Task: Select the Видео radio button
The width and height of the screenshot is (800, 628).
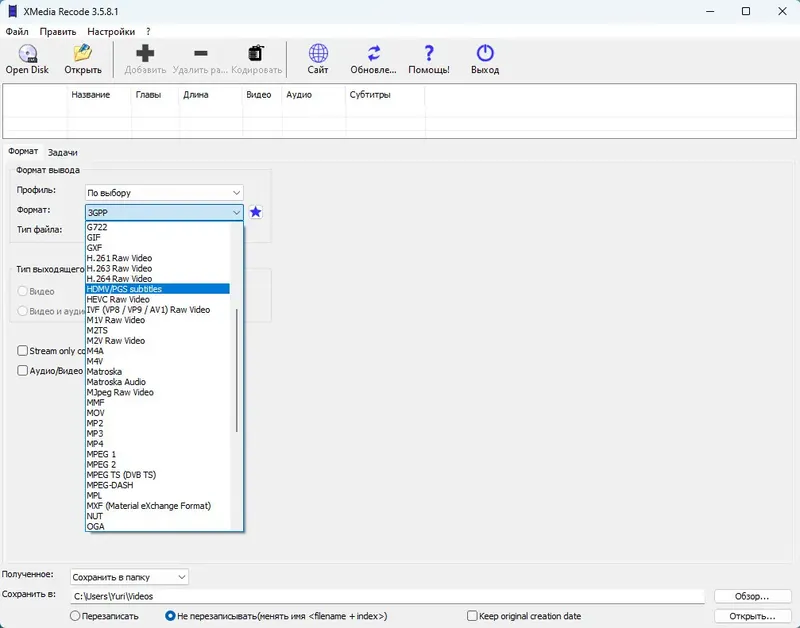Action: click(x=22, y=291)
